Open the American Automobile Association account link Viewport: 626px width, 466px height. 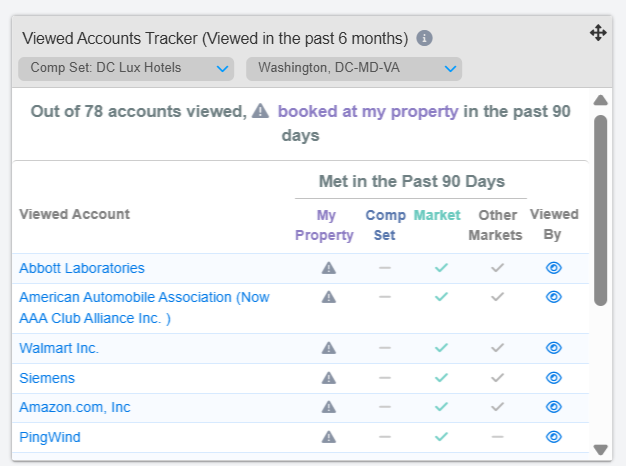[144, 307]
